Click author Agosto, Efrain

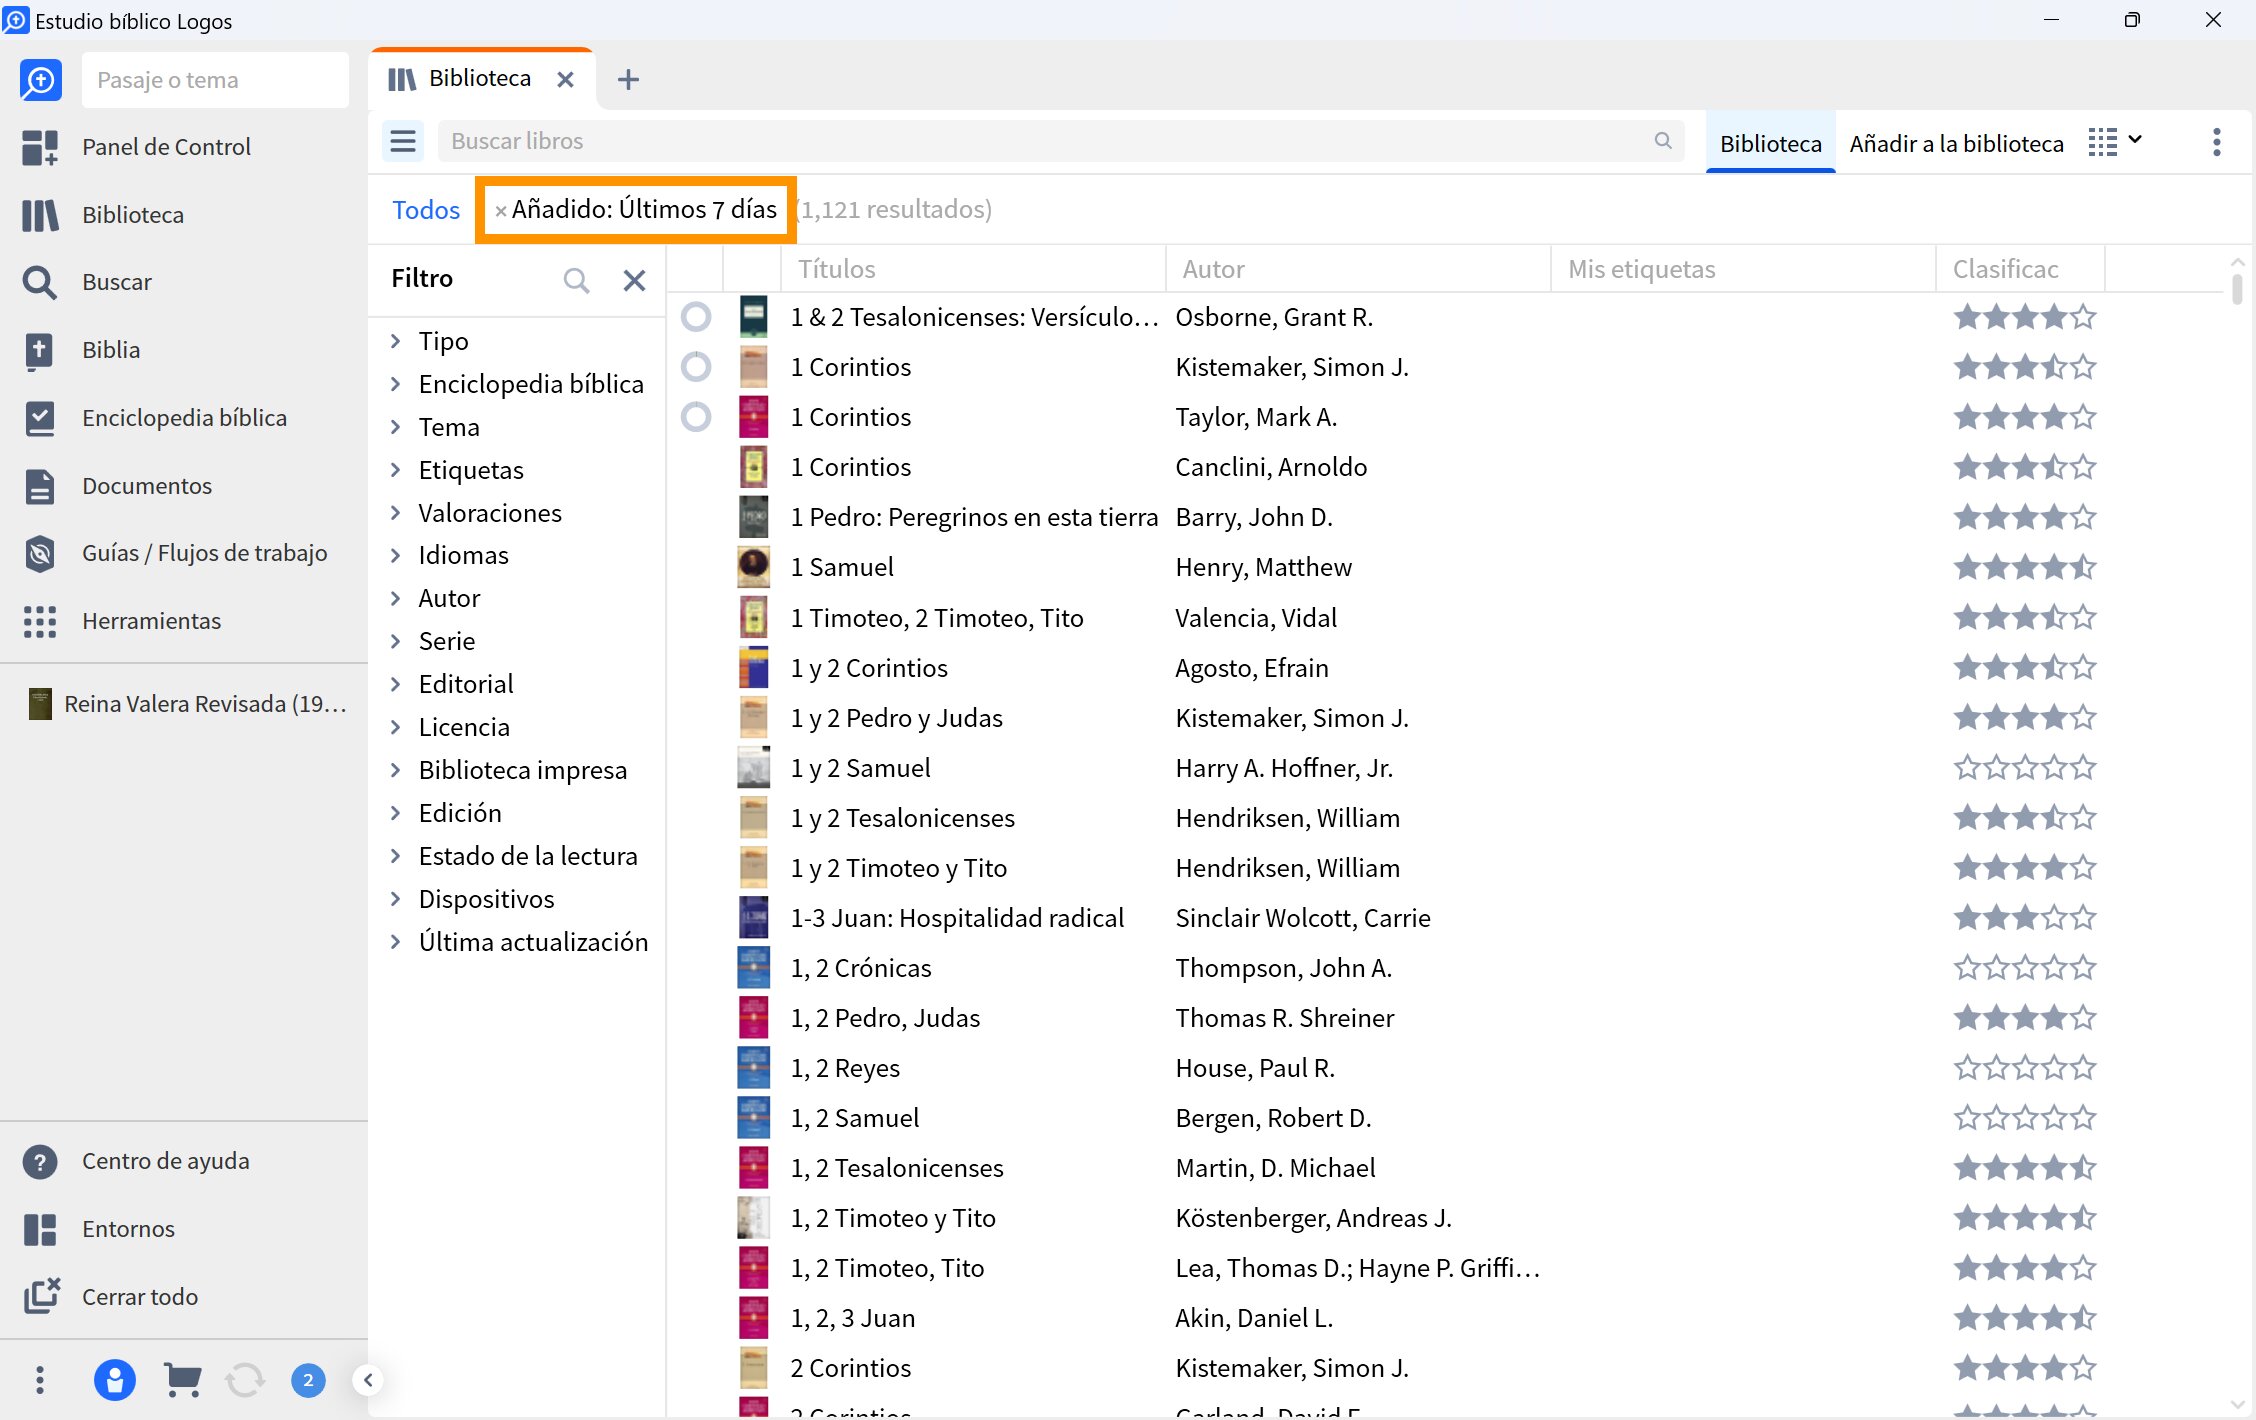point(1252,668)
